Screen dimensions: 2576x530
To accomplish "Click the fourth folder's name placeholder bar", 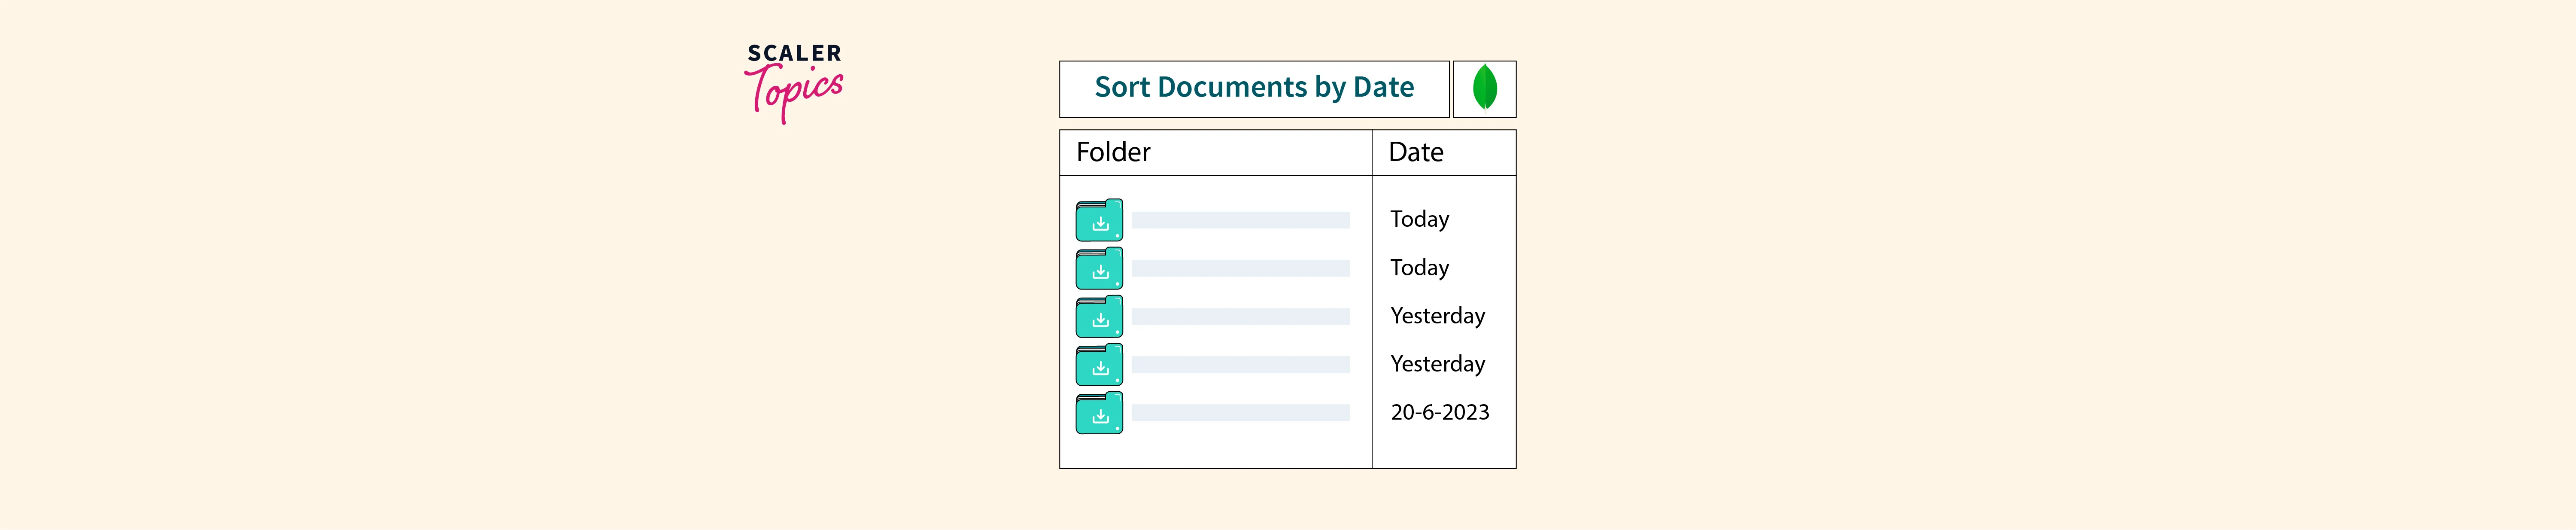I will coord(1240,365).
